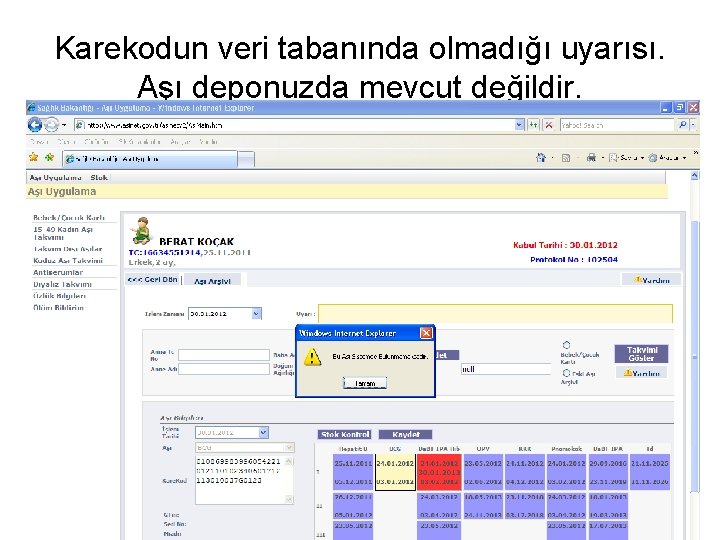Click the <<< Geri Dön tab

pyautogui.click(x=153, y=280)
